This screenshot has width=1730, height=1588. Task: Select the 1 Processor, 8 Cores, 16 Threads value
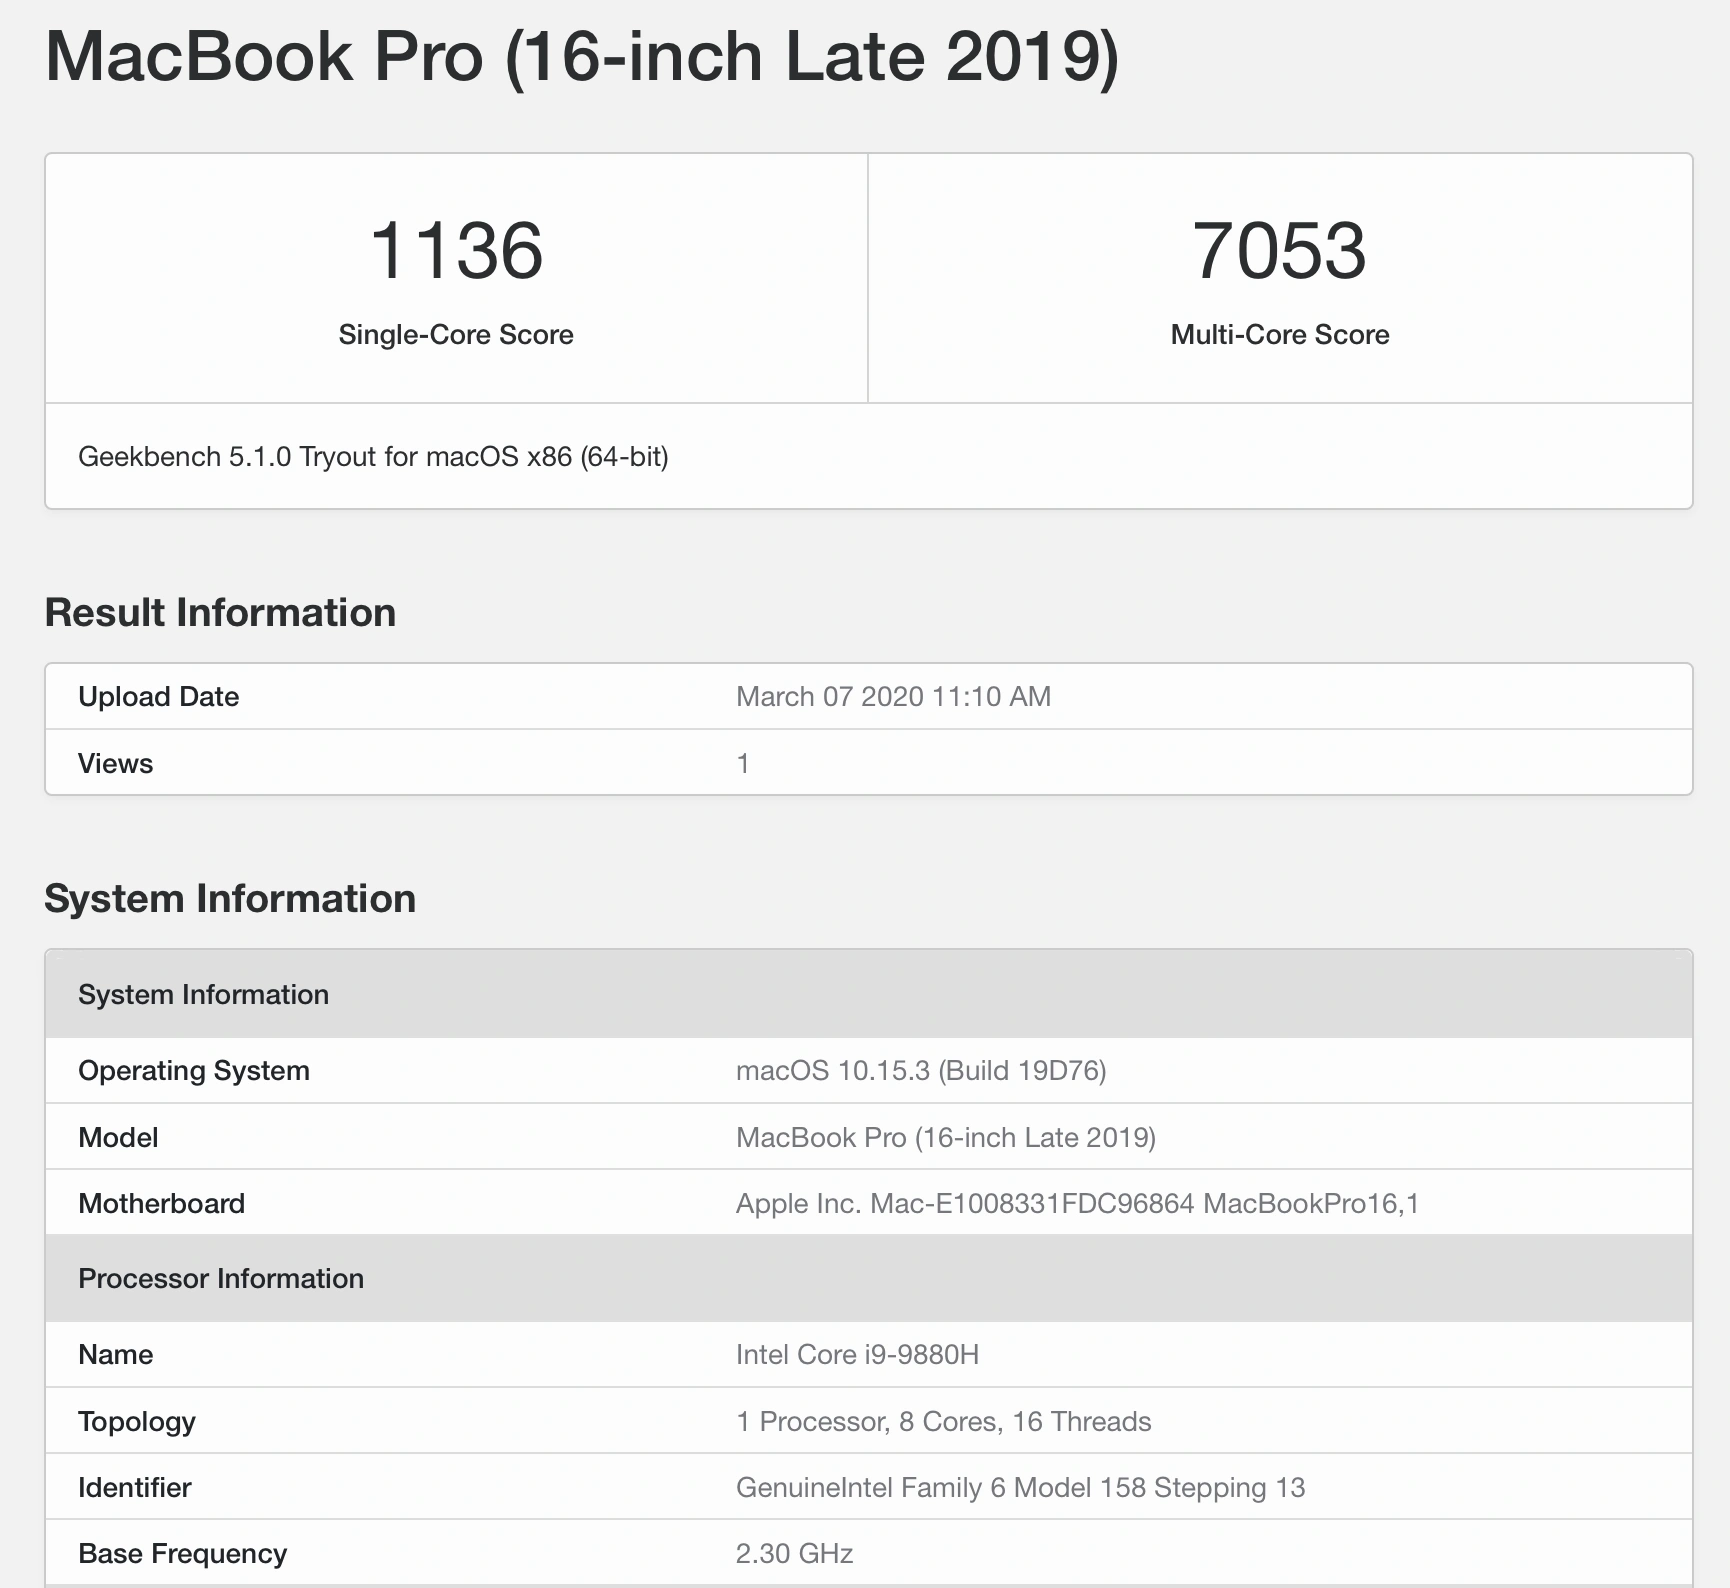(x=943, y=1421)
